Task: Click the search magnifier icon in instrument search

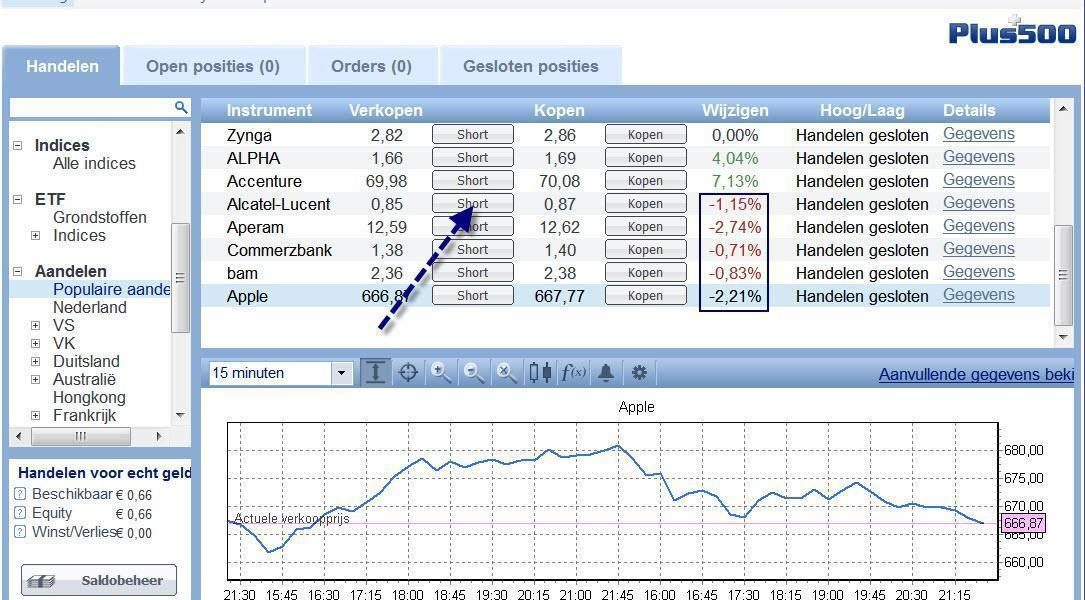Action: tap(181, 107)
